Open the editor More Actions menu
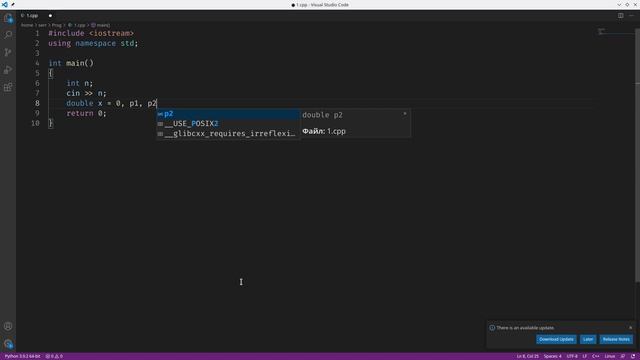This screenshot has height=360, width=640. [x=631, y=16]
